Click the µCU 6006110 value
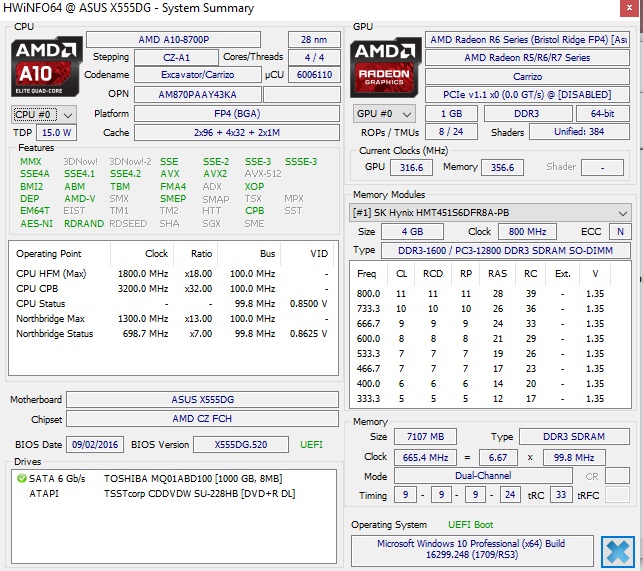 314,75
